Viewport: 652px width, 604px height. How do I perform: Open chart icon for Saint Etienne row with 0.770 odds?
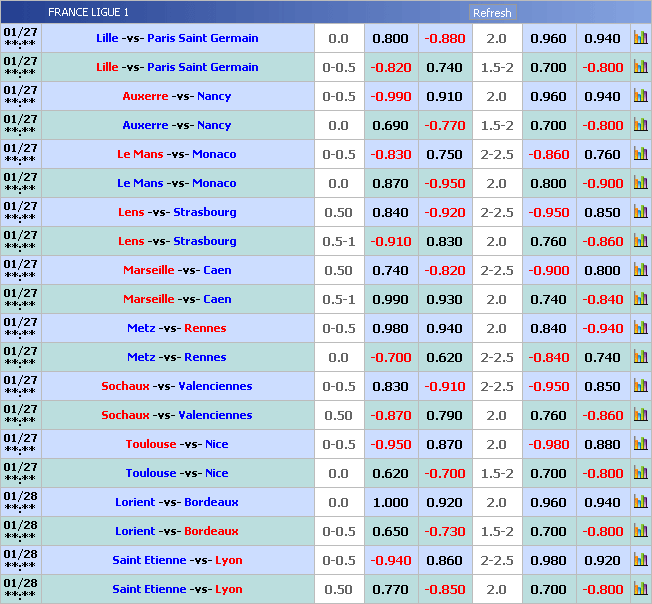[x=640, y=590]
